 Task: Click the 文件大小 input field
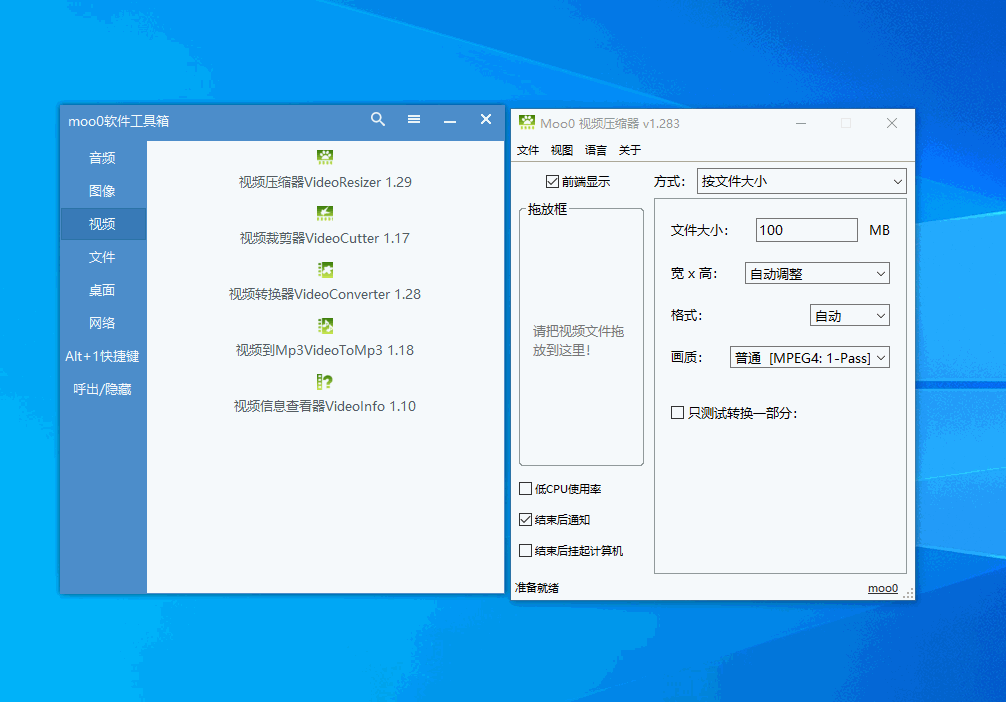[x=806, y=230]
